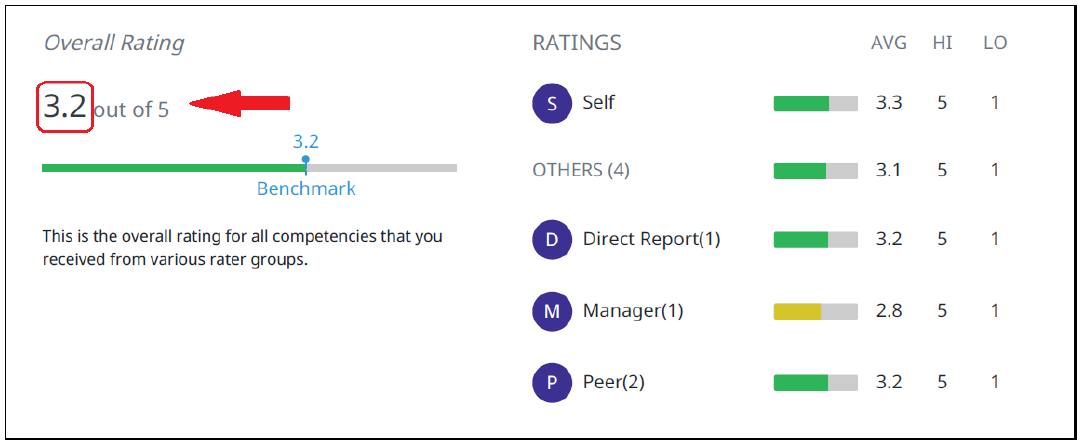The image size is (1080, 441).
Task: Select the Peer P avatar icon
Action: coord(552,382)
